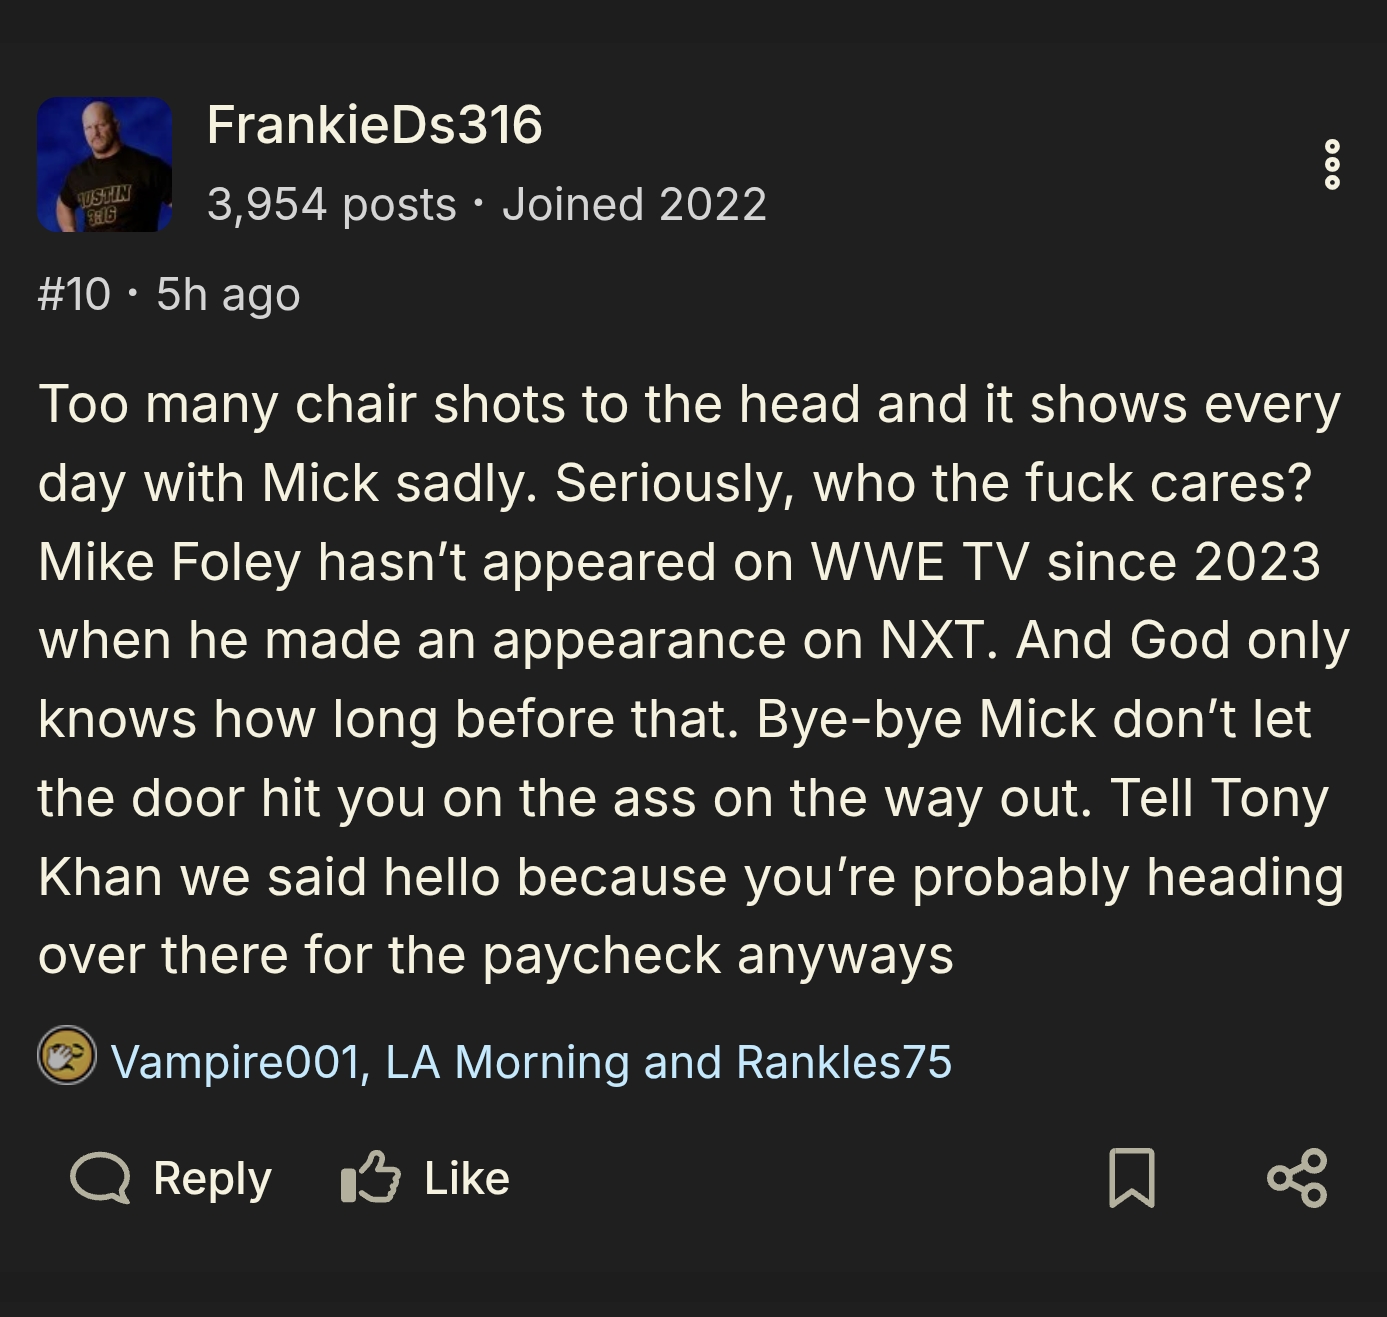Click the post body text paragraph

pos(690,640)
